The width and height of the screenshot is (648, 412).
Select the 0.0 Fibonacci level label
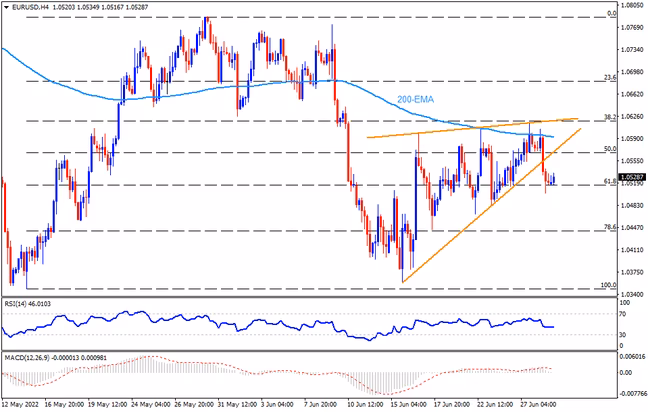[612, 13]
